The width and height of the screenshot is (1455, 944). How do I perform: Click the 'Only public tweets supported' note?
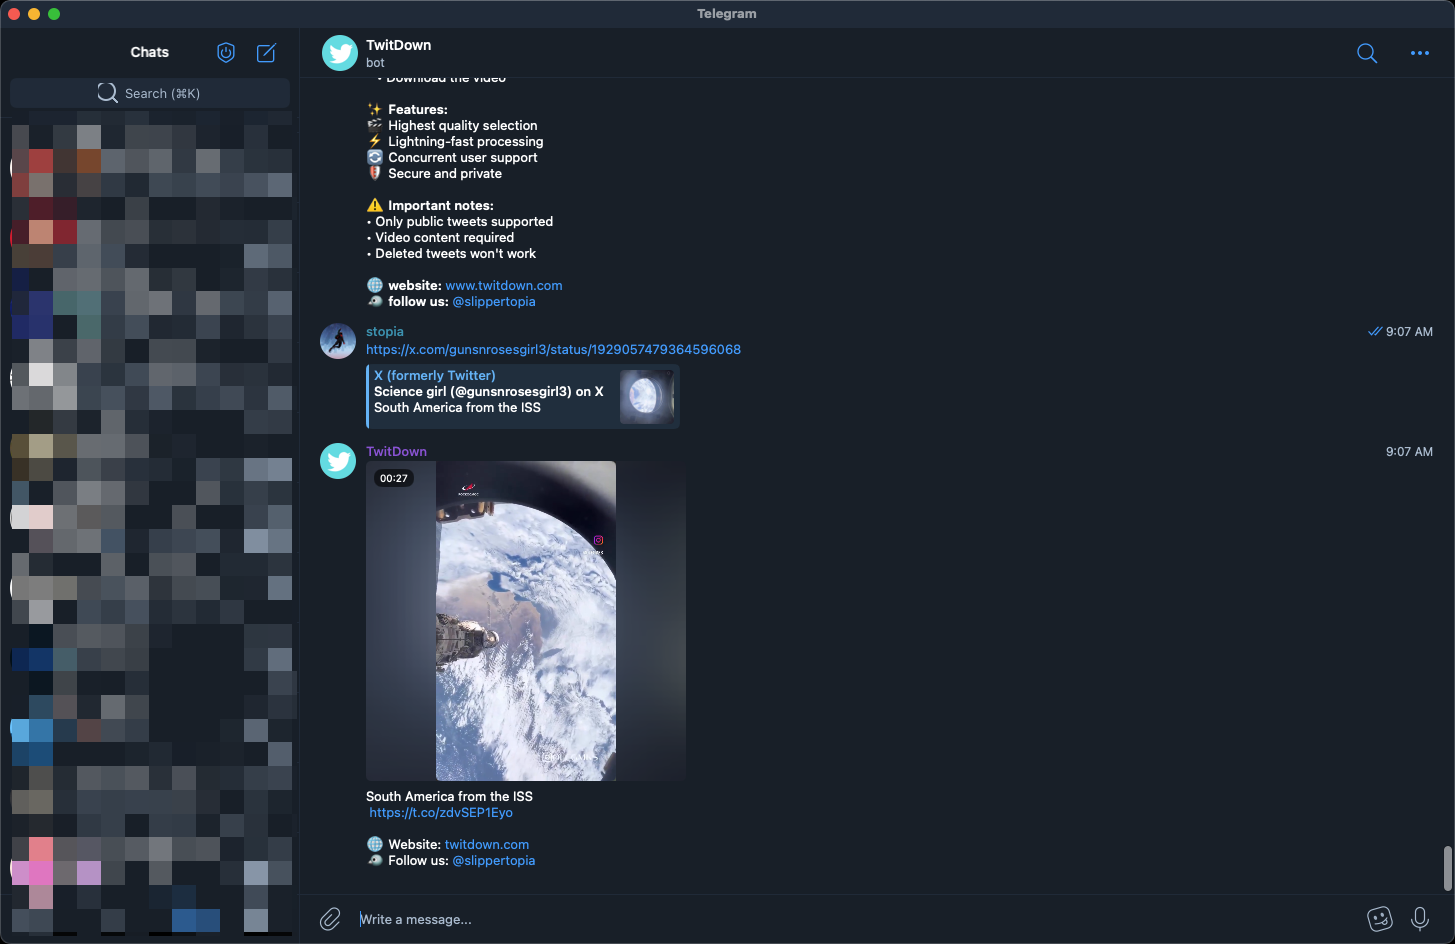click(x=460, y=222)
